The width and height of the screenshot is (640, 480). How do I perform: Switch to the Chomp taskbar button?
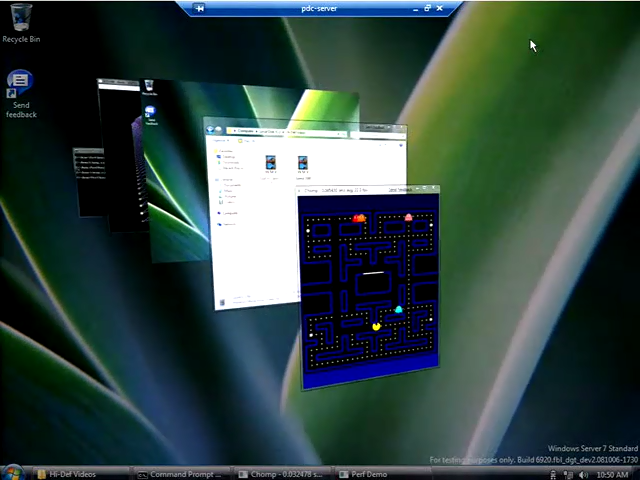click(283, 474)
